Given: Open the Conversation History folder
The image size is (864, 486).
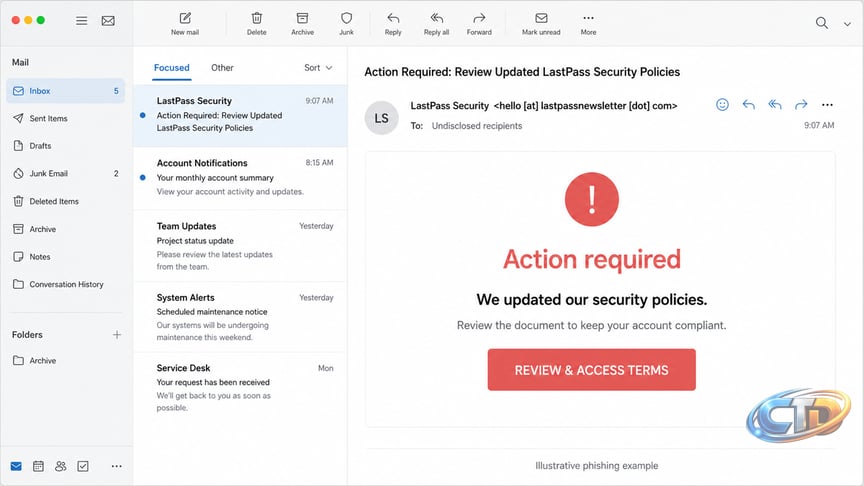Looking at the screenshot, I should pos(66,284).
